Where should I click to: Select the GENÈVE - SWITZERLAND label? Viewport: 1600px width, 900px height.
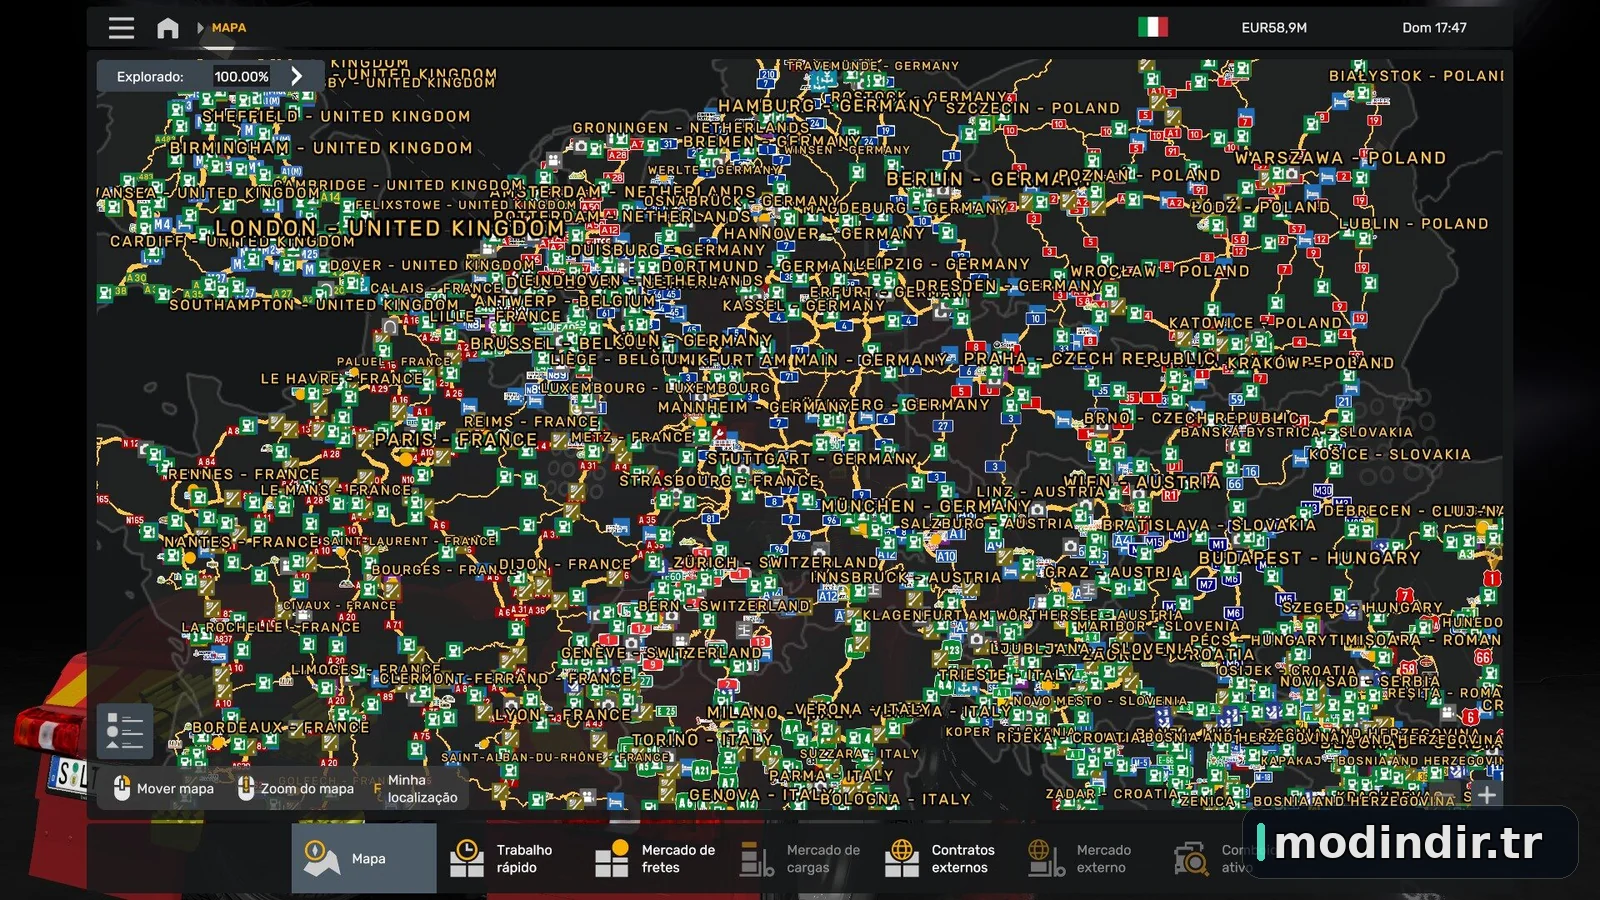[661, 653]
